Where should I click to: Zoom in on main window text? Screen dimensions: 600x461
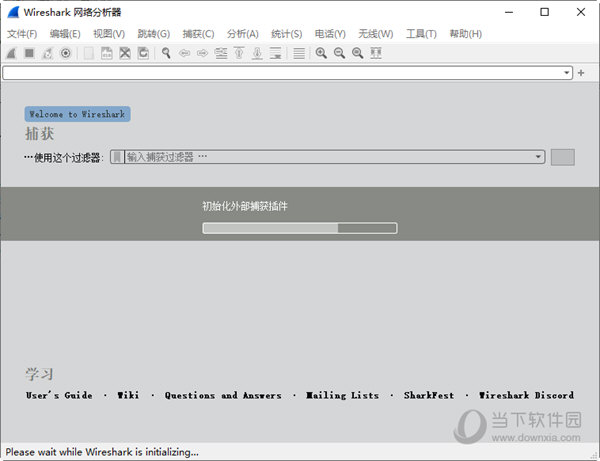[x=321, y=53]
